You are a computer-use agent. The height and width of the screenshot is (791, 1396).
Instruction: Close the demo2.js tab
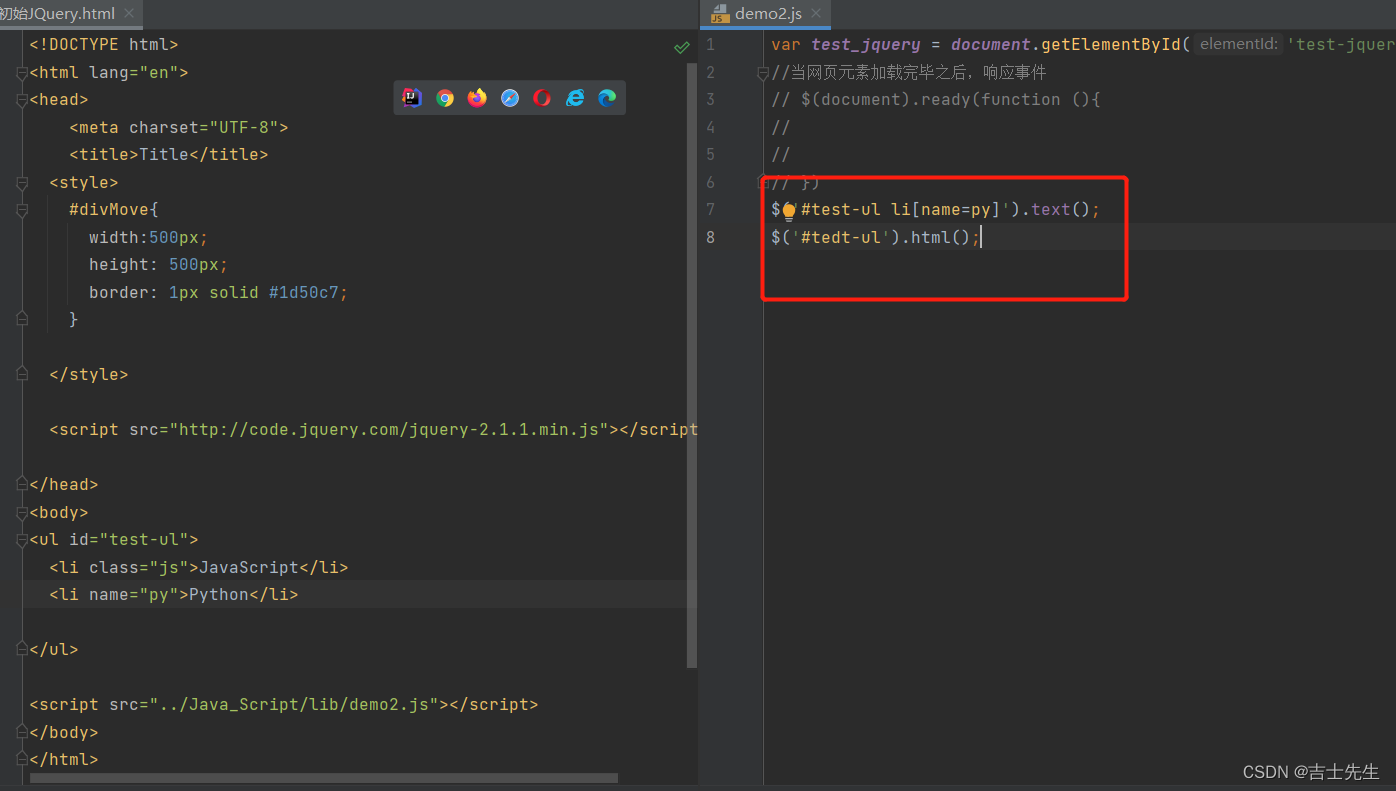click(816, 14)
